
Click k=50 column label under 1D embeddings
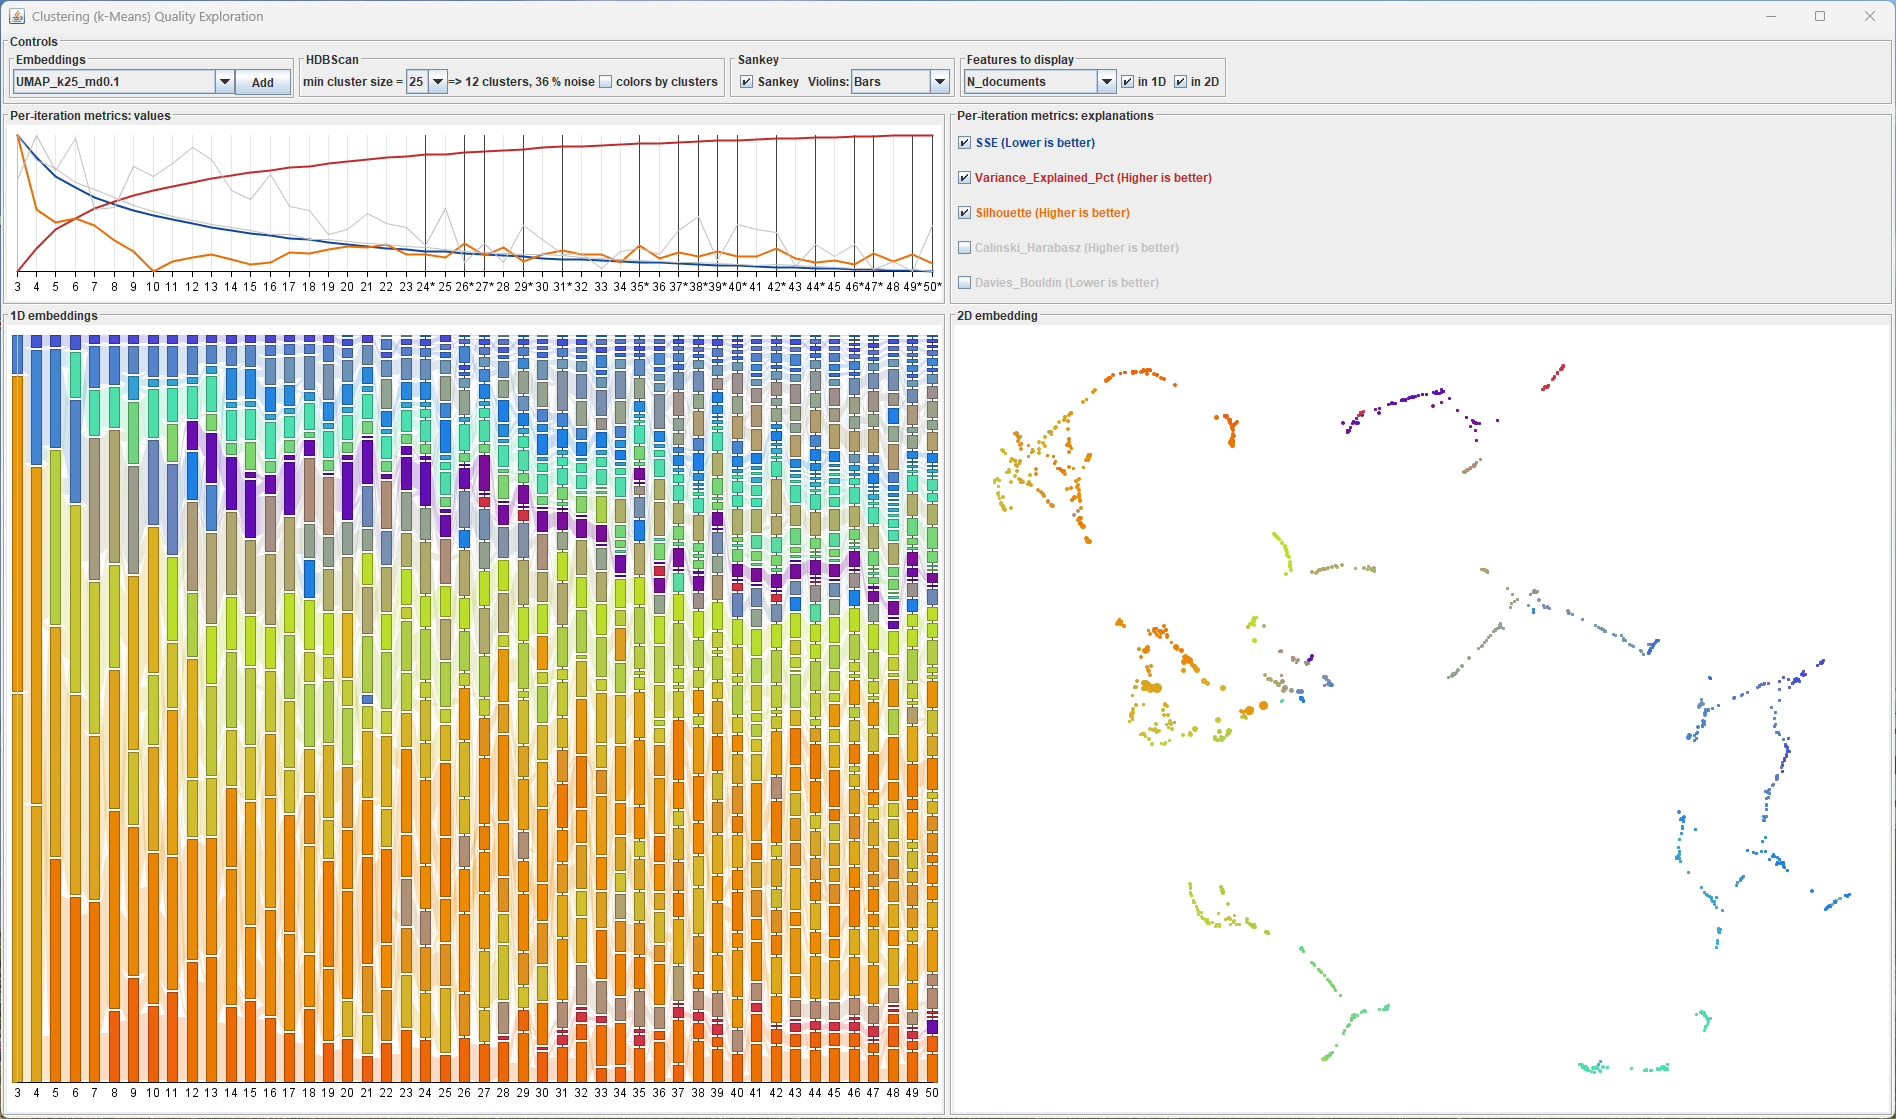tap(931, 1093)
